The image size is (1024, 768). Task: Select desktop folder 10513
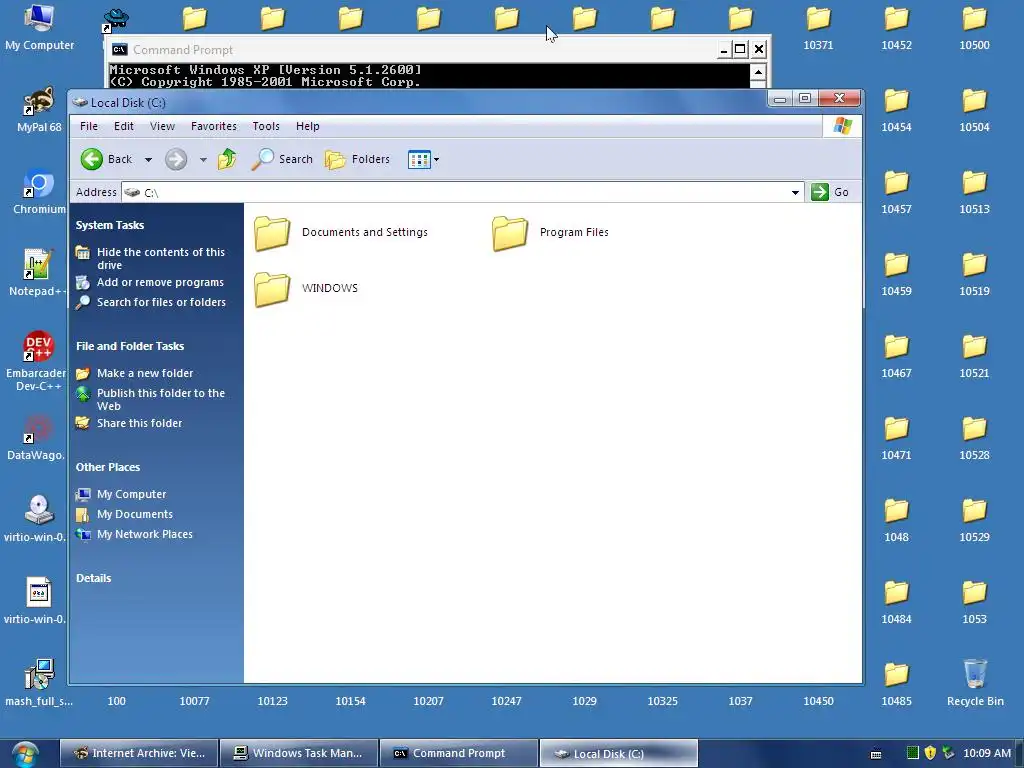pyautogui.click(x=974, y=191)
